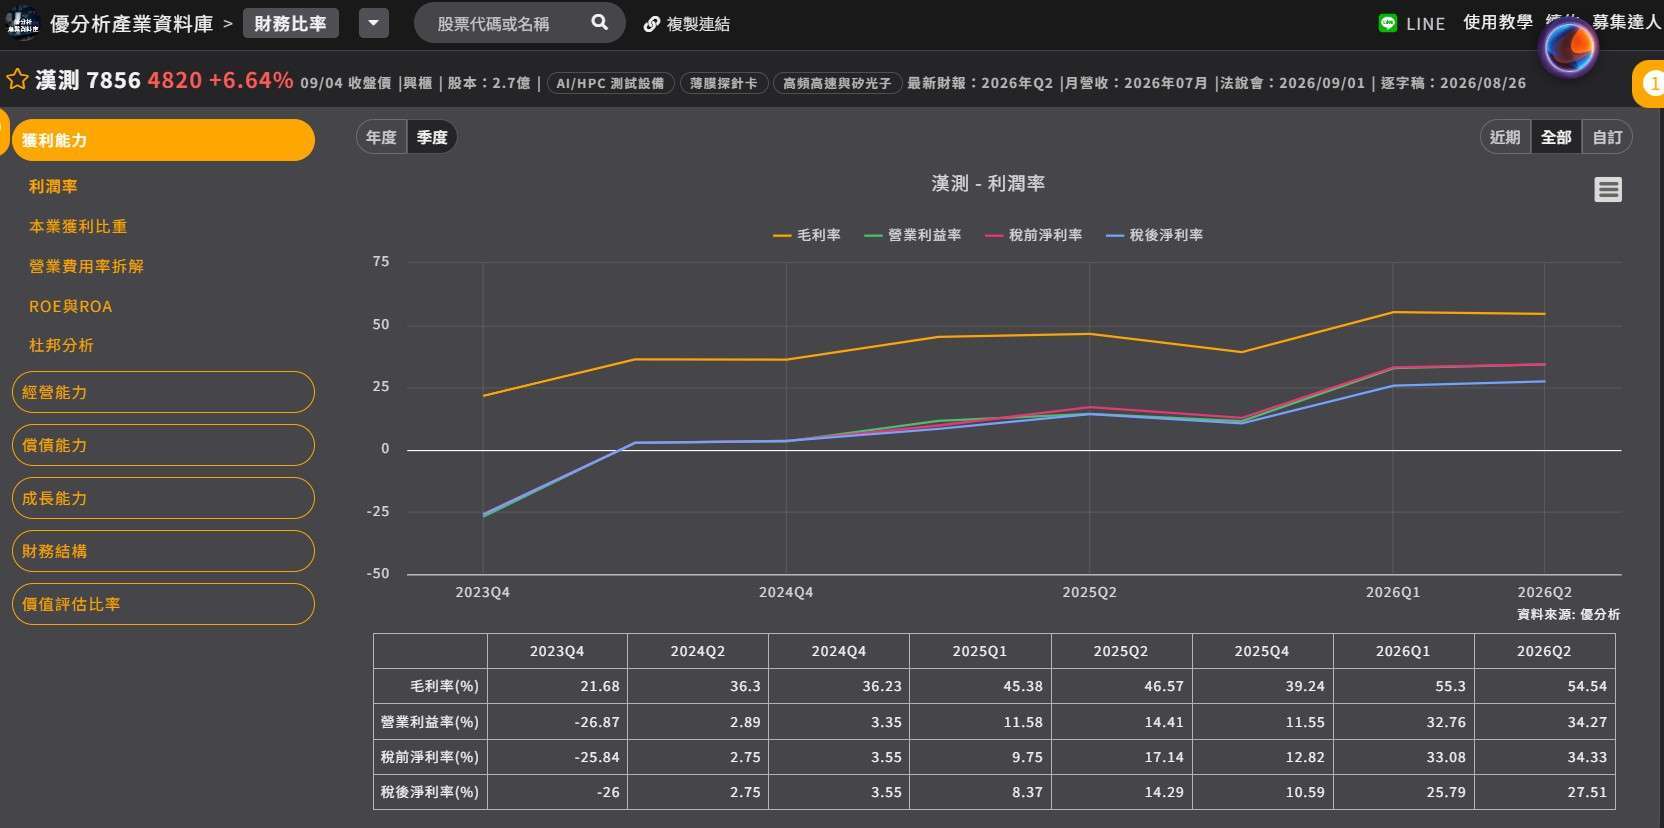Click 營業利益率(%) row label
Screen dimensions: 1664x828
tap(430, 722)
